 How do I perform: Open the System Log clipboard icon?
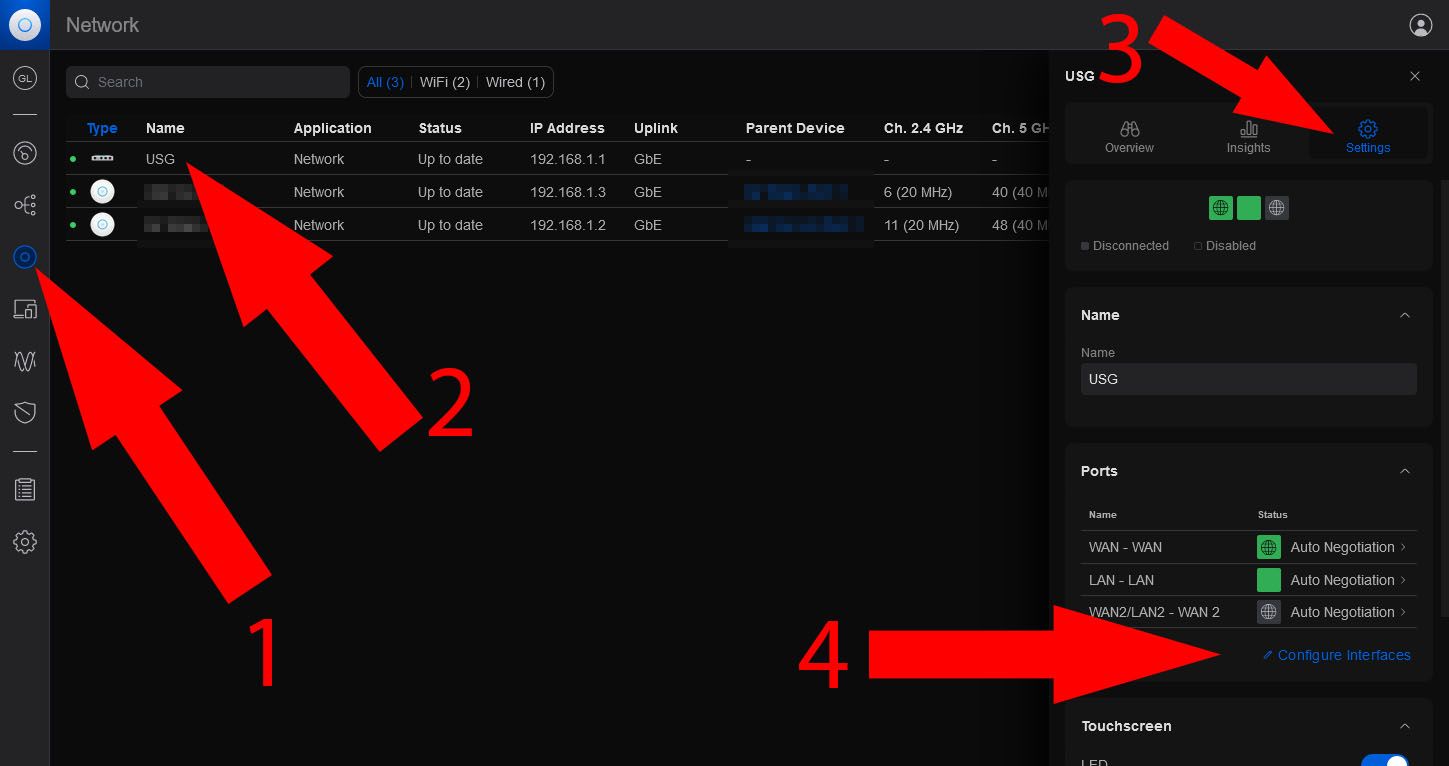coord(25,490)
